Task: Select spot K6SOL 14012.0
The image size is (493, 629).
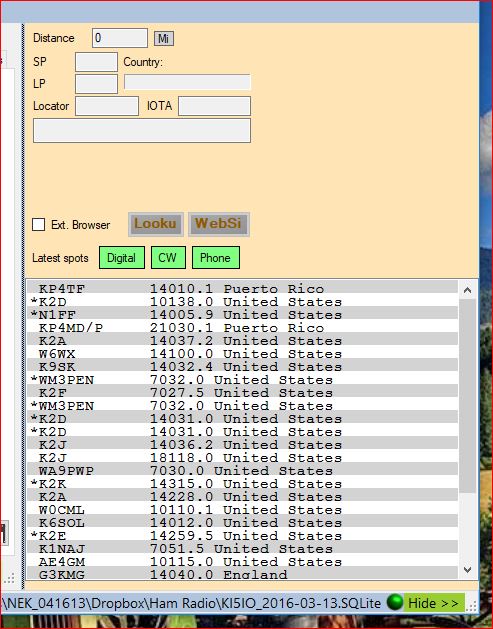Action: 242,523
